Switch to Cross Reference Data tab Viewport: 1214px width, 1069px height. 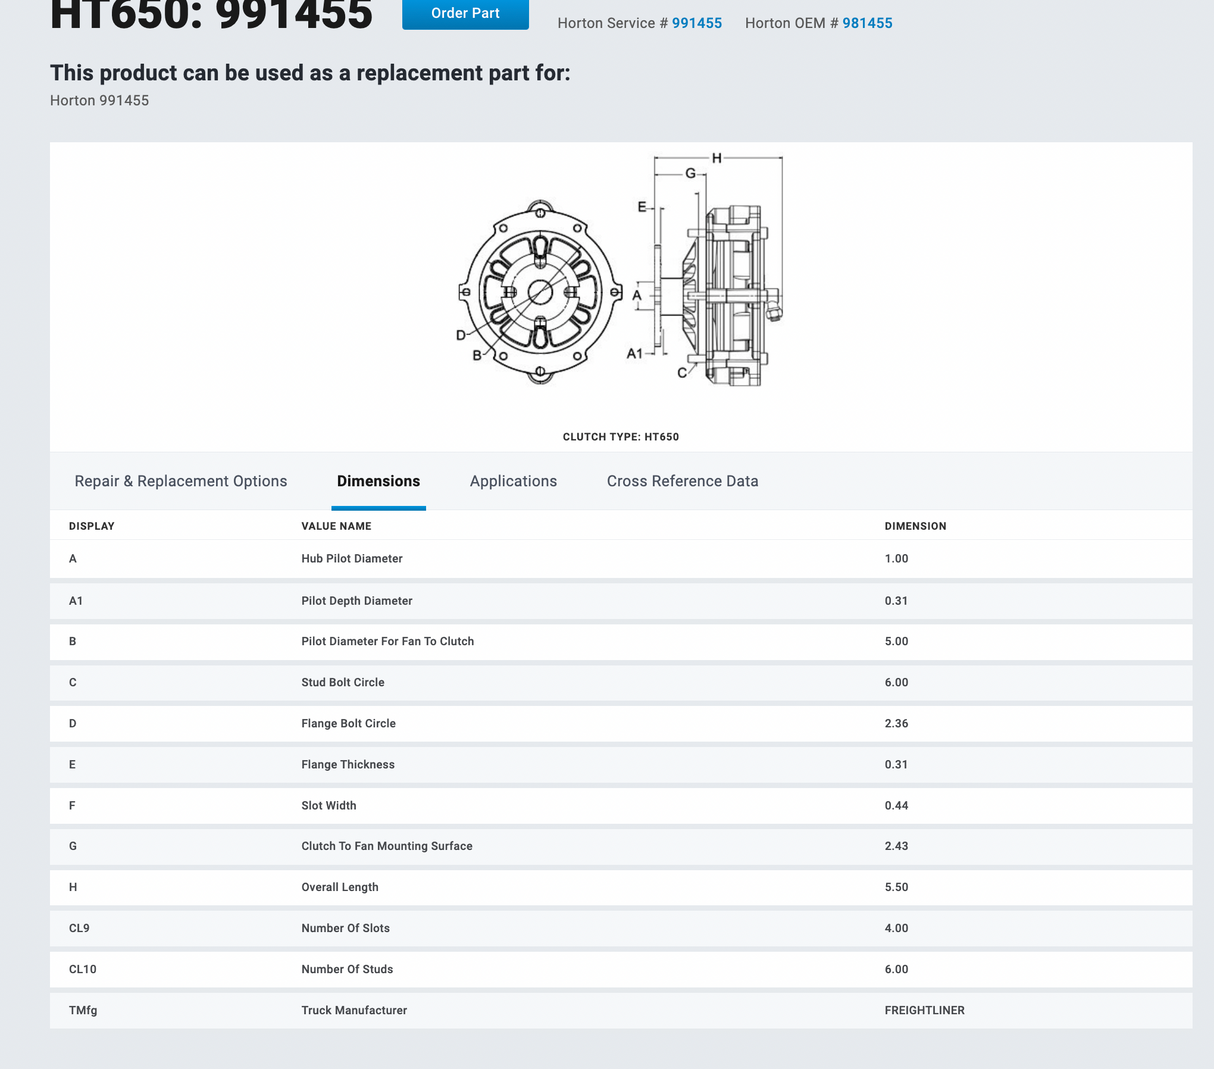(x=682, y=481)
